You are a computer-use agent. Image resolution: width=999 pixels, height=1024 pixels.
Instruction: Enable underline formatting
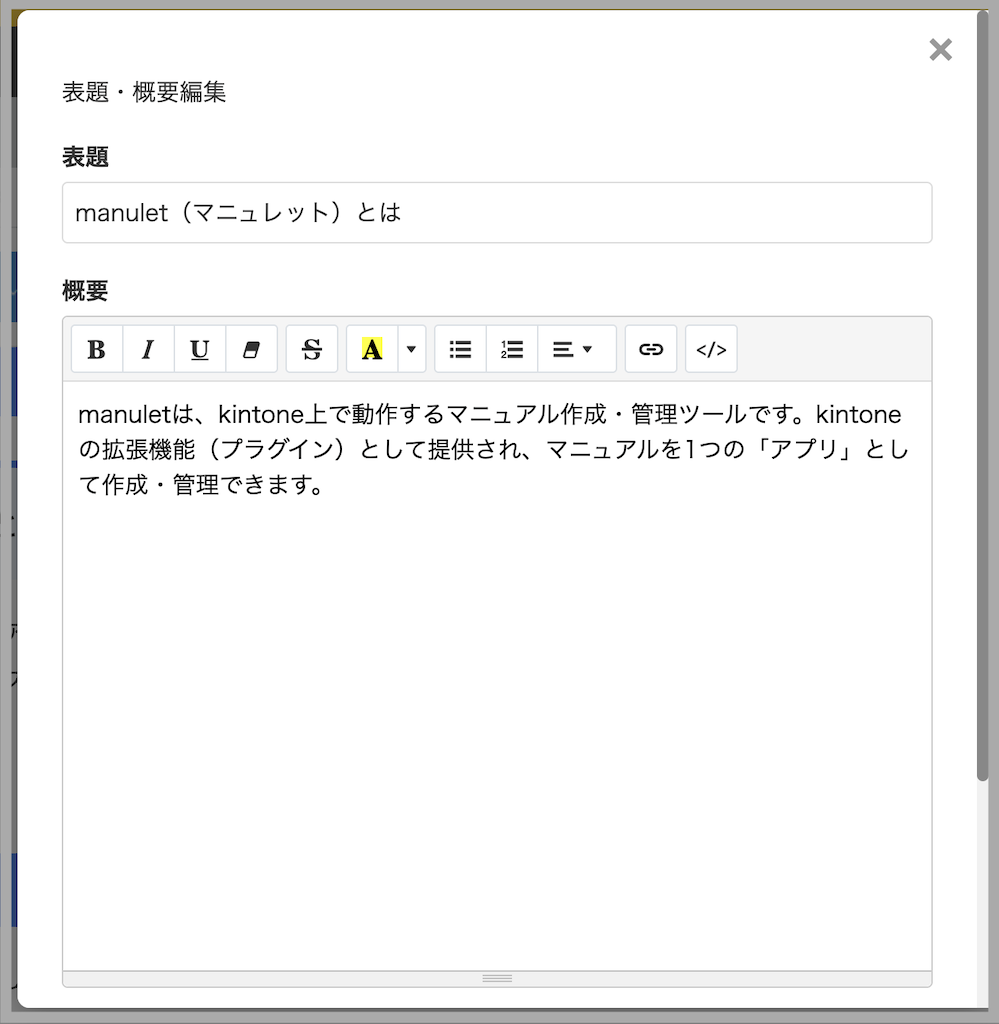[200, 349]
